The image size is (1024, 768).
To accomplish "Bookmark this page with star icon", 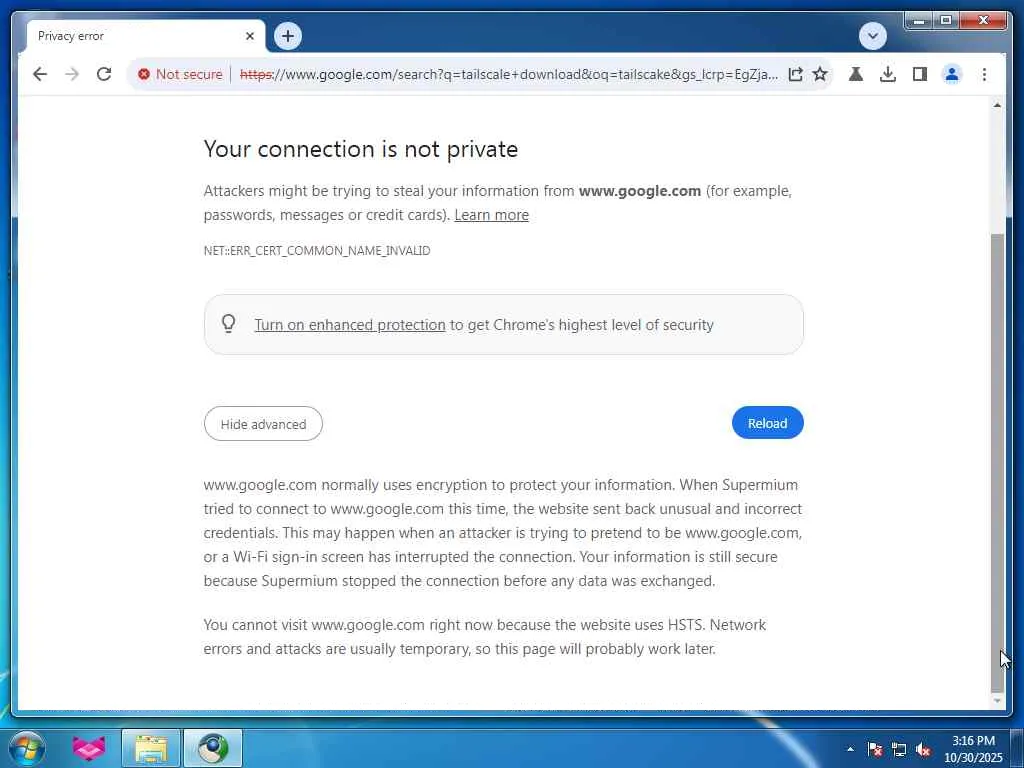I will point(820,74).
